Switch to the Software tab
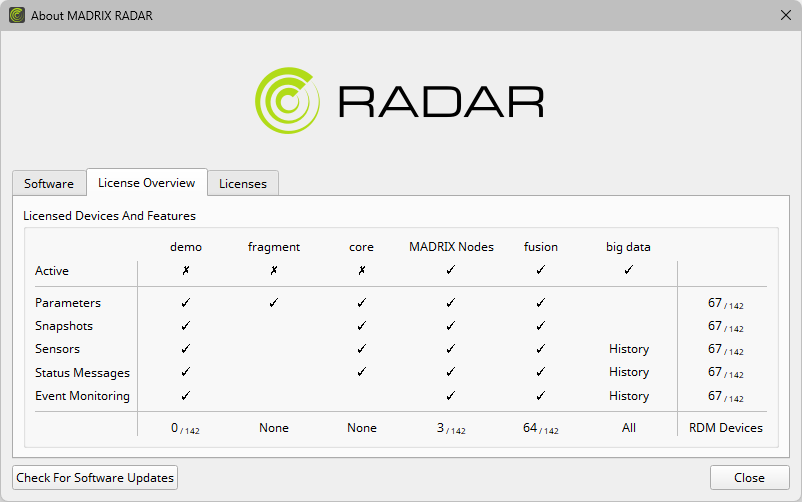 [x=49, y=183]
